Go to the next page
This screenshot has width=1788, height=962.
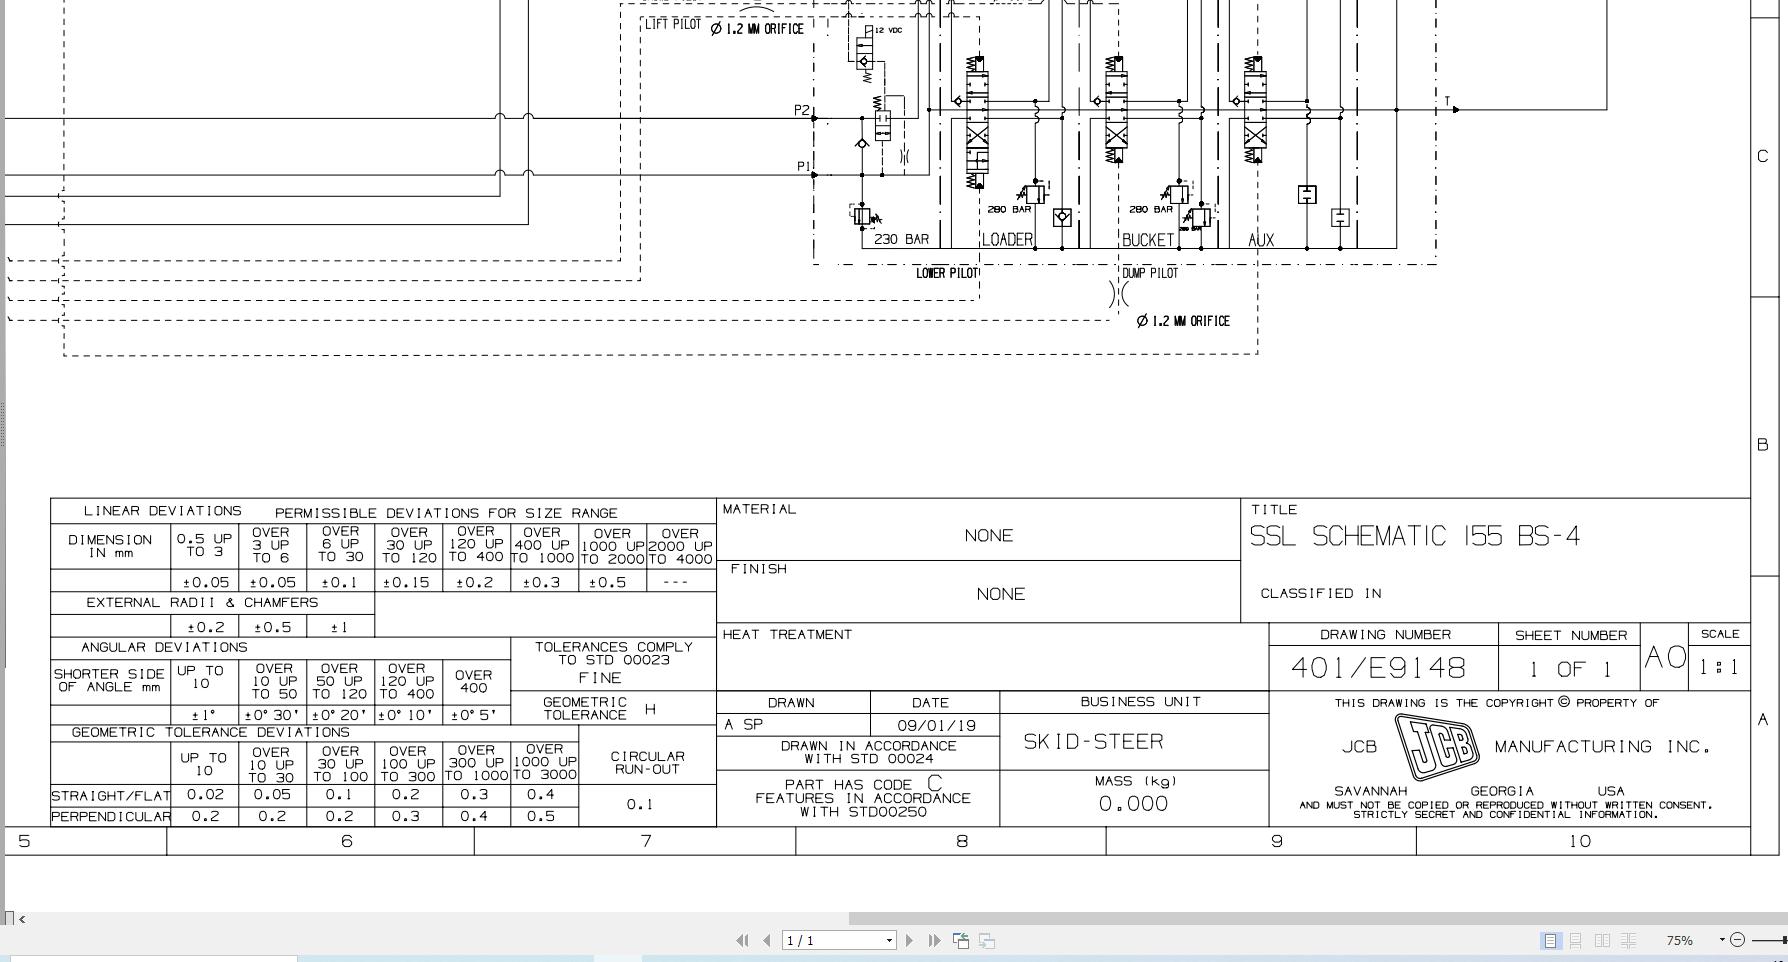[x=909, y=940]
